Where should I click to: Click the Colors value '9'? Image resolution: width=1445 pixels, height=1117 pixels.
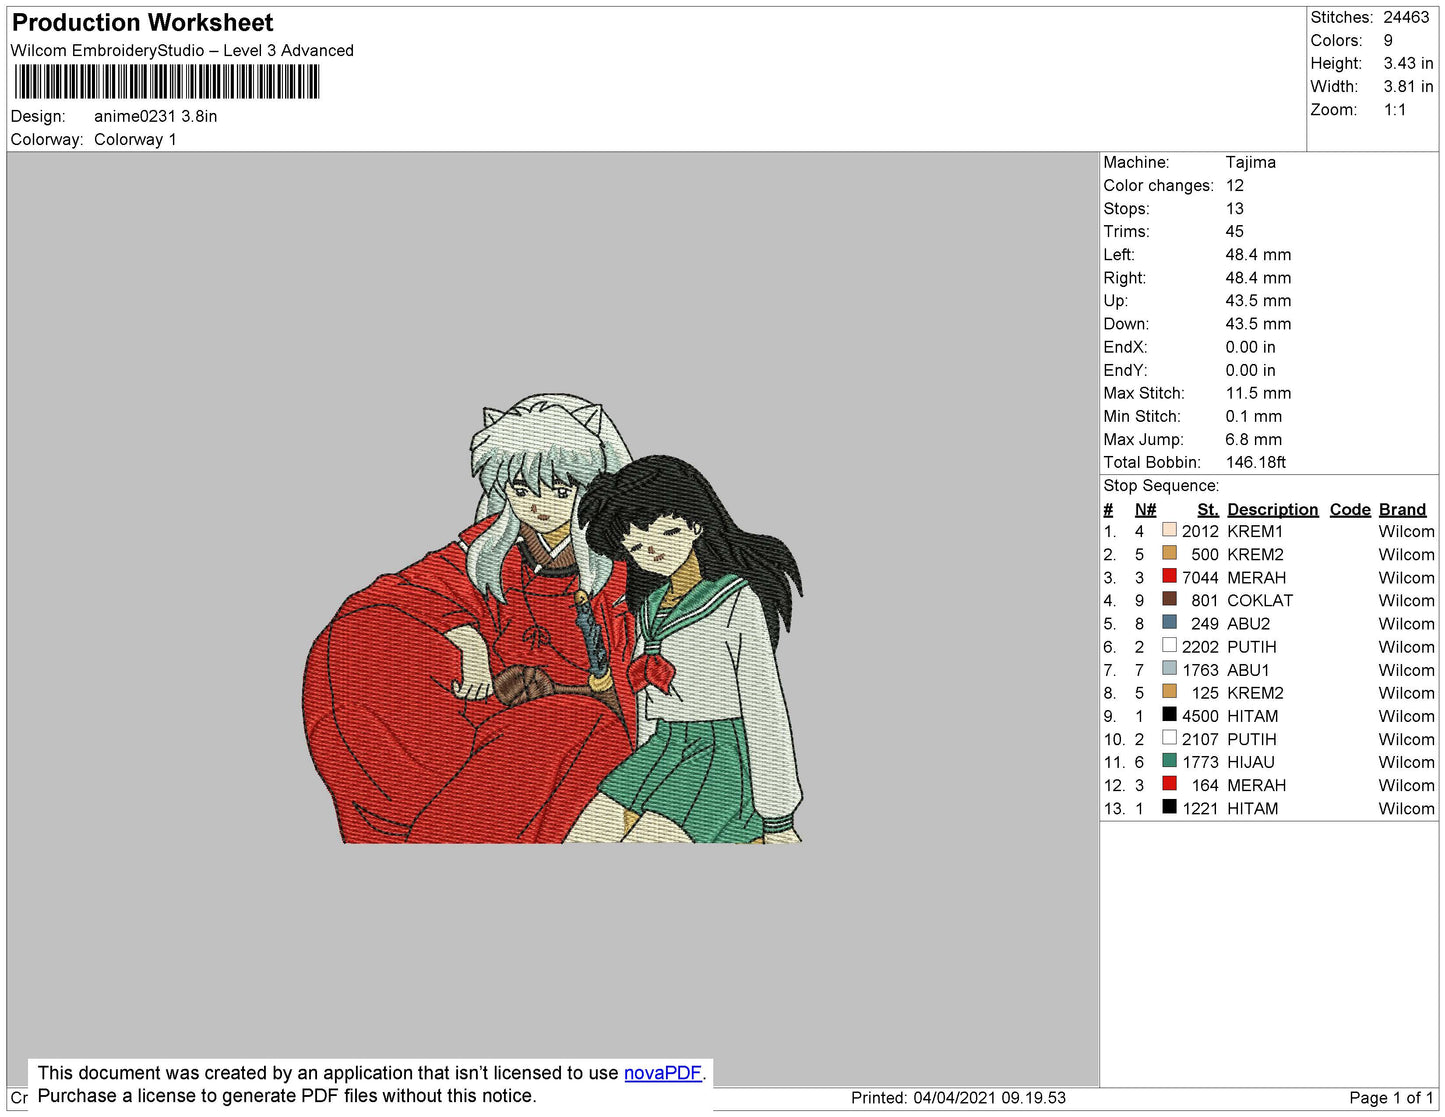tap(1388, 40)
